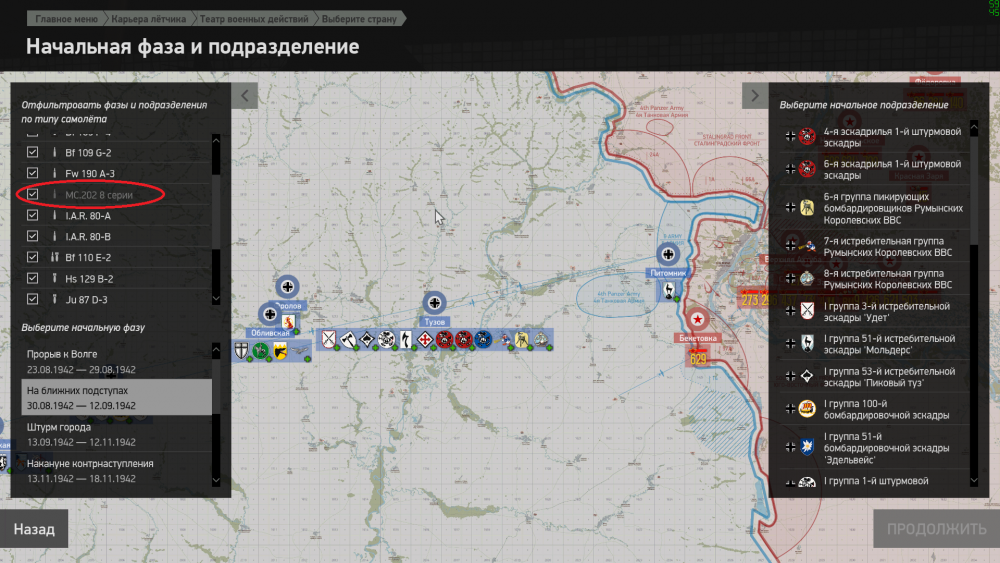Uncheck the I.A.R. 80-A aircraft filter
This screenshot has height=563, width=1000.
[x=33, y=215]
